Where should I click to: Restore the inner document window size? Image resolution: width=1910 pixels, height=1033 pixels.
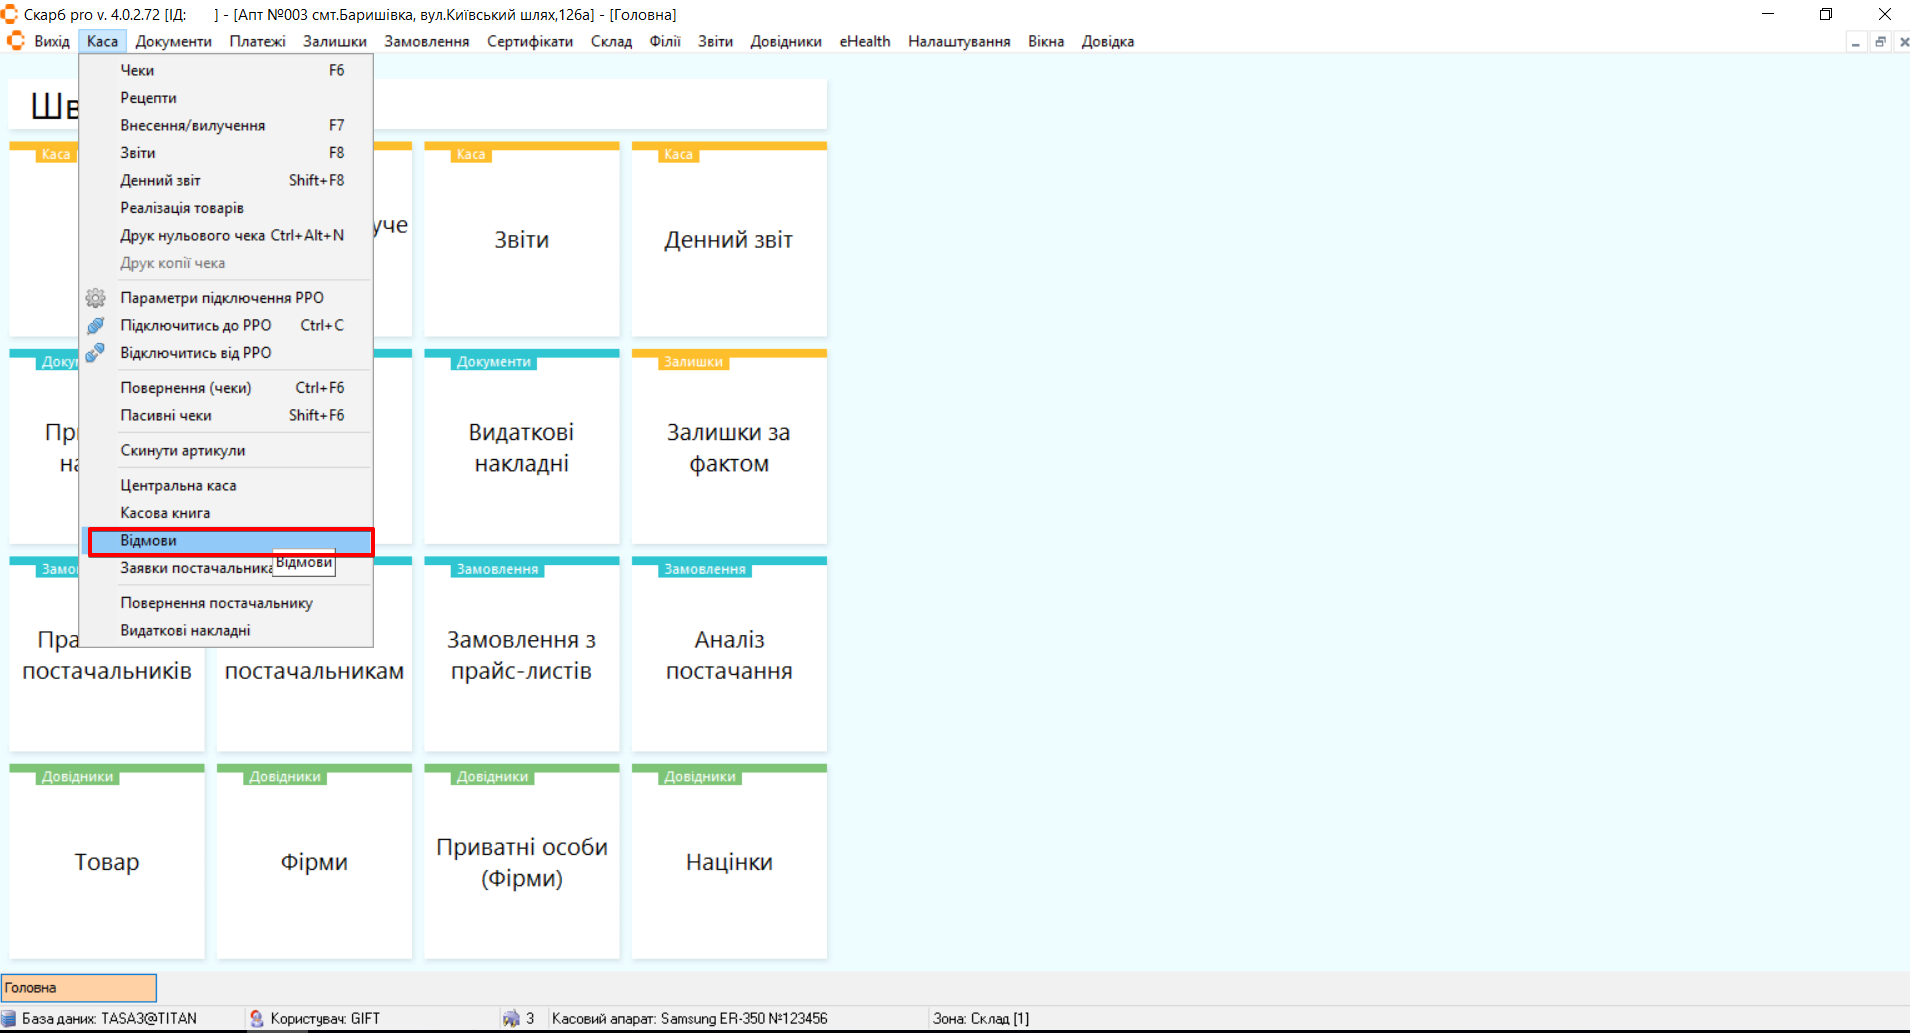click(x=1880, y=42)
